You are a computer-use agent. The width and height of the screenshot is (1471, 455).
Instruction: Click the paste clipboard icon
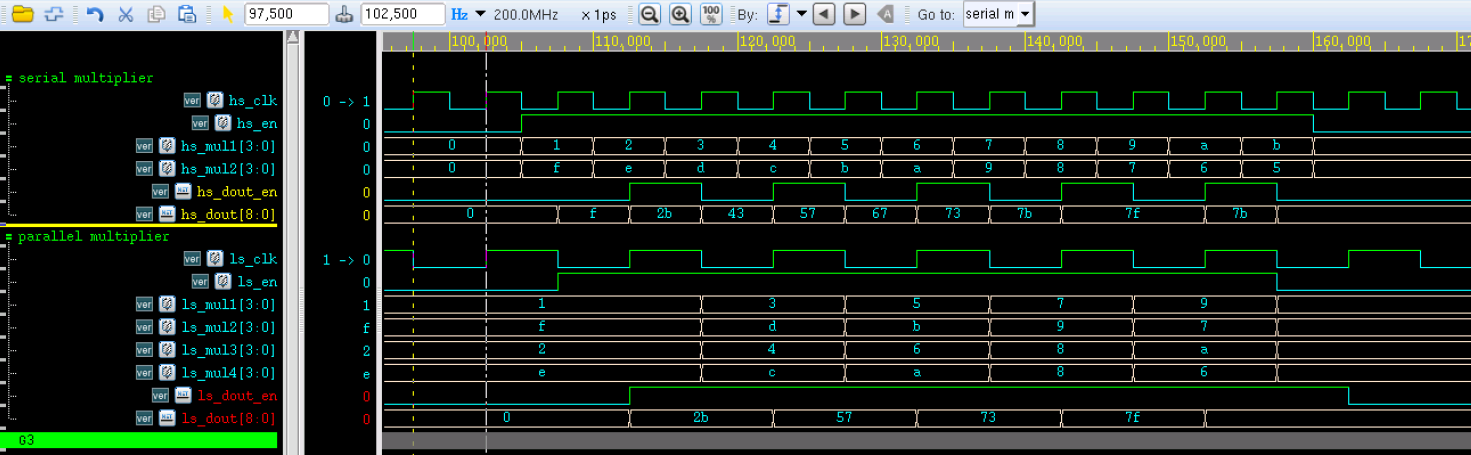pos(186,14)
